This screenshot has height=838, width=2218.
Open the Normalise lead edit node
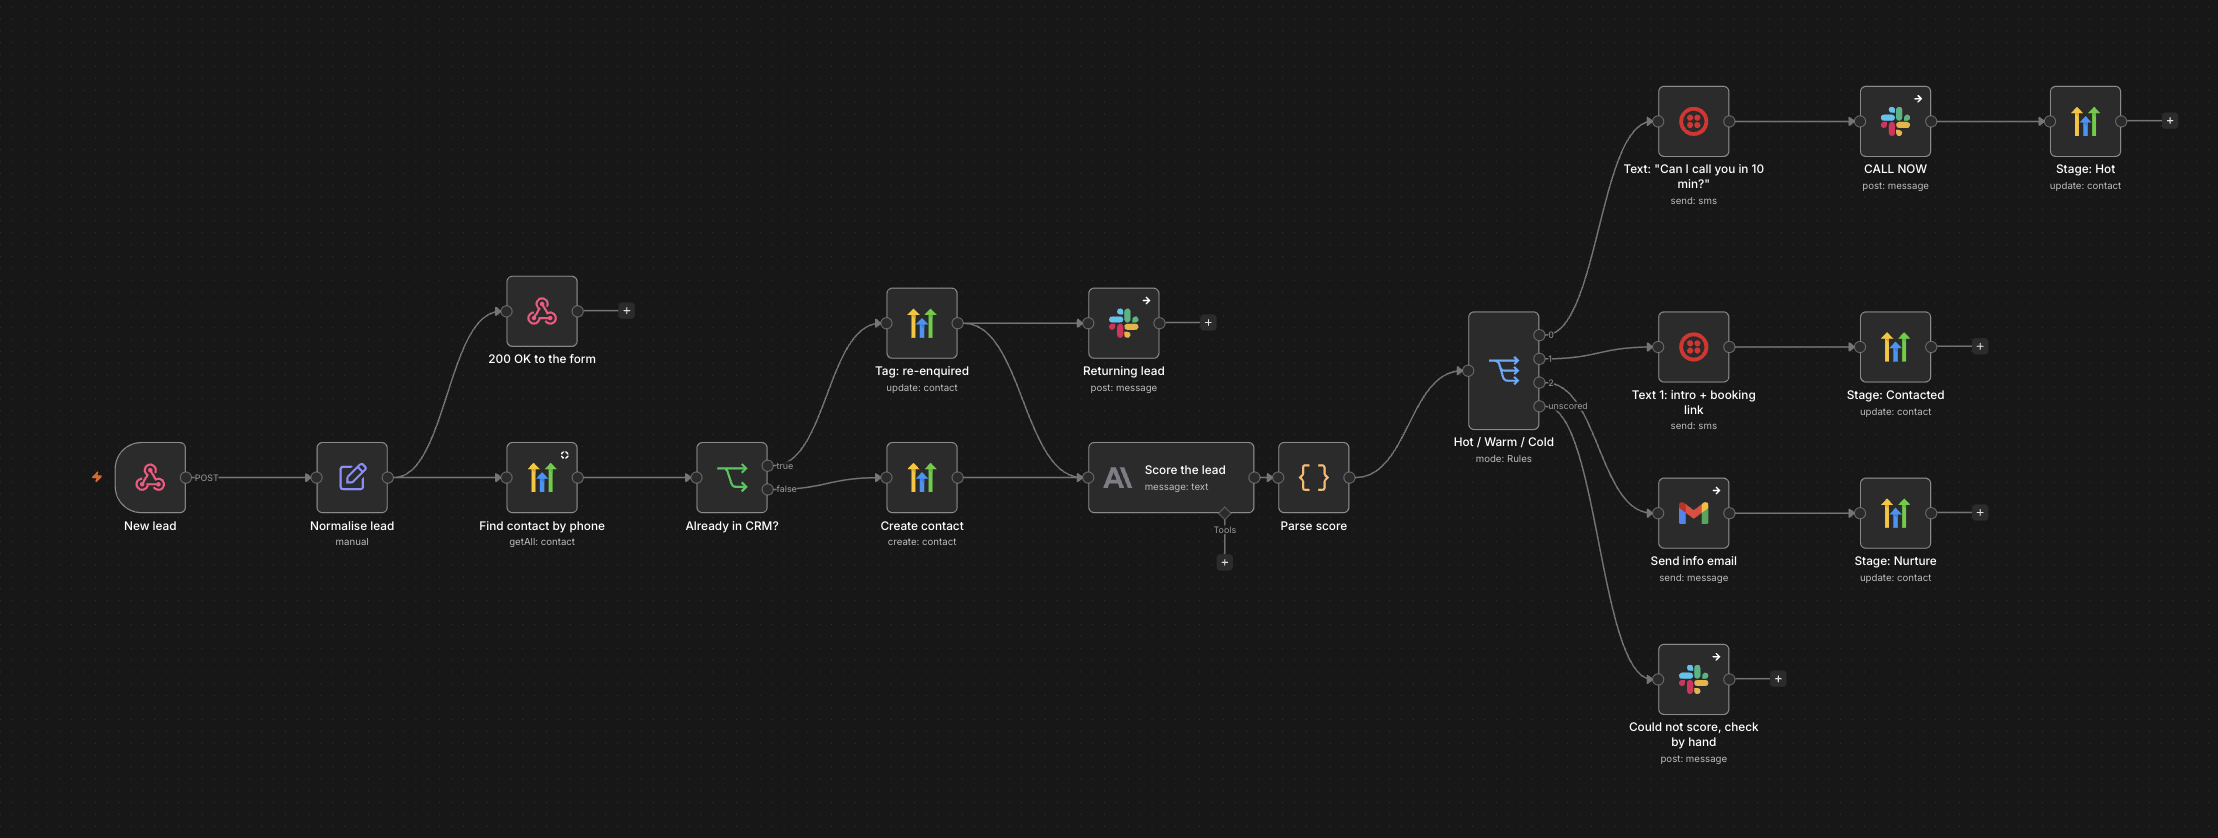coord(352,477)
